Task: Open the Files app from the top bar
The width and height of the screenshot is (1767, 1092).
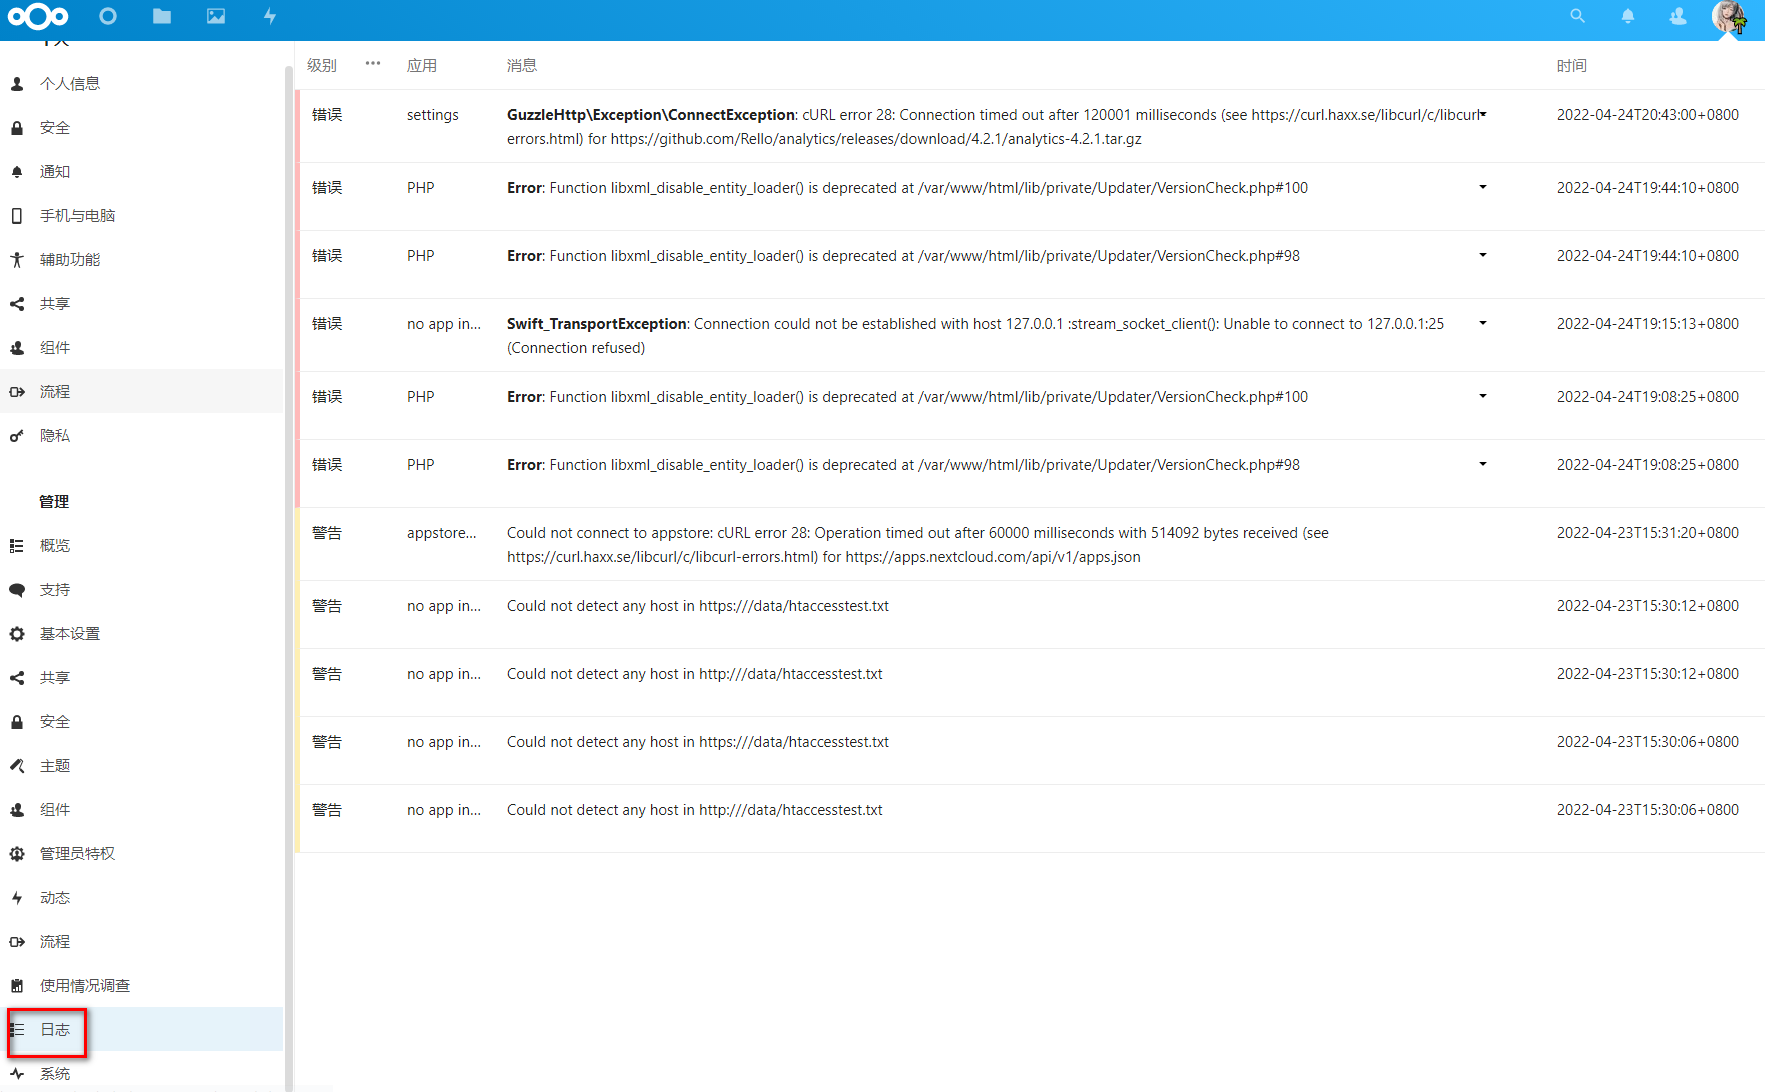Action: (161, 16)
